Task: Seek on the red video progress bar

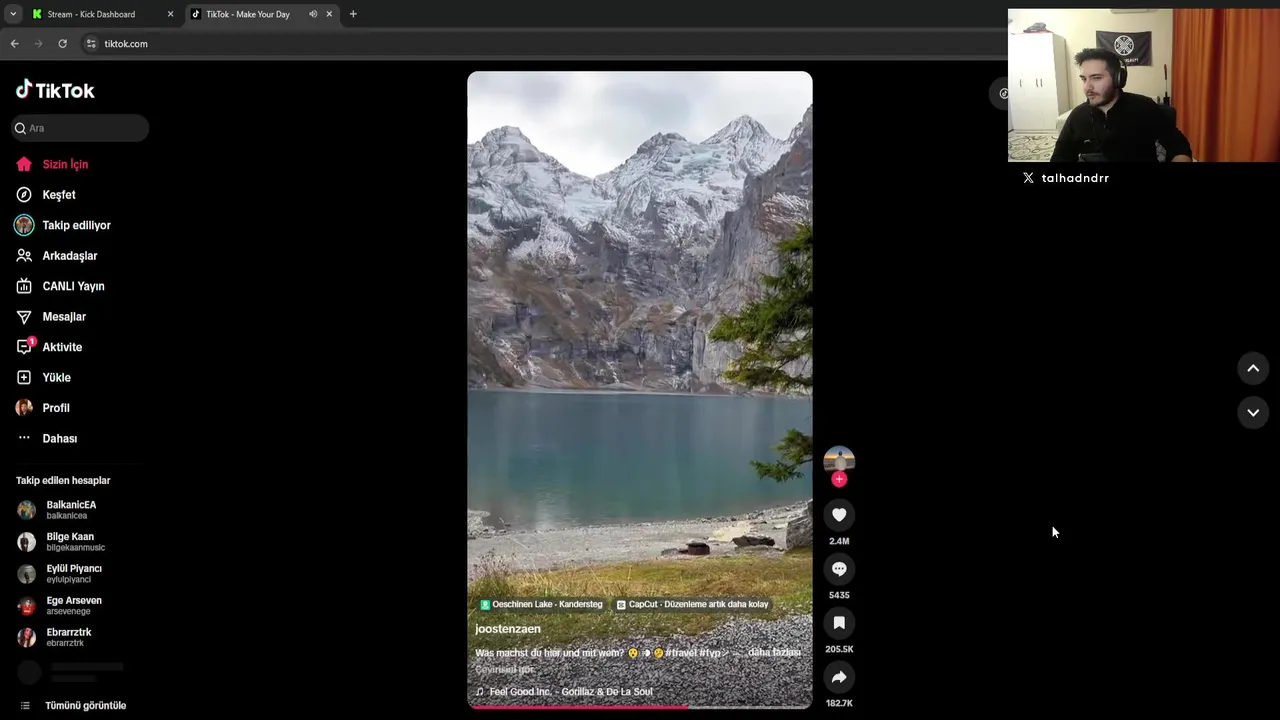Action: point(640,706)
